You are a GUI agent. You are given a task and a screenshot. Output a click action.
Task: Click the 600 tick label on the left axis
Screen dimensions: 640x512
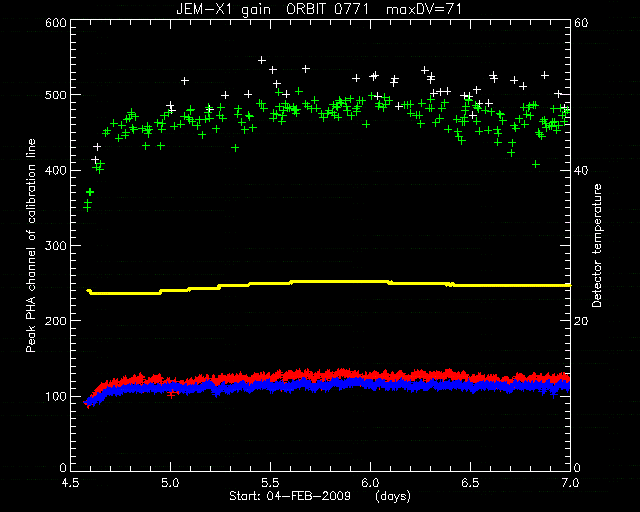click(56, 23)
